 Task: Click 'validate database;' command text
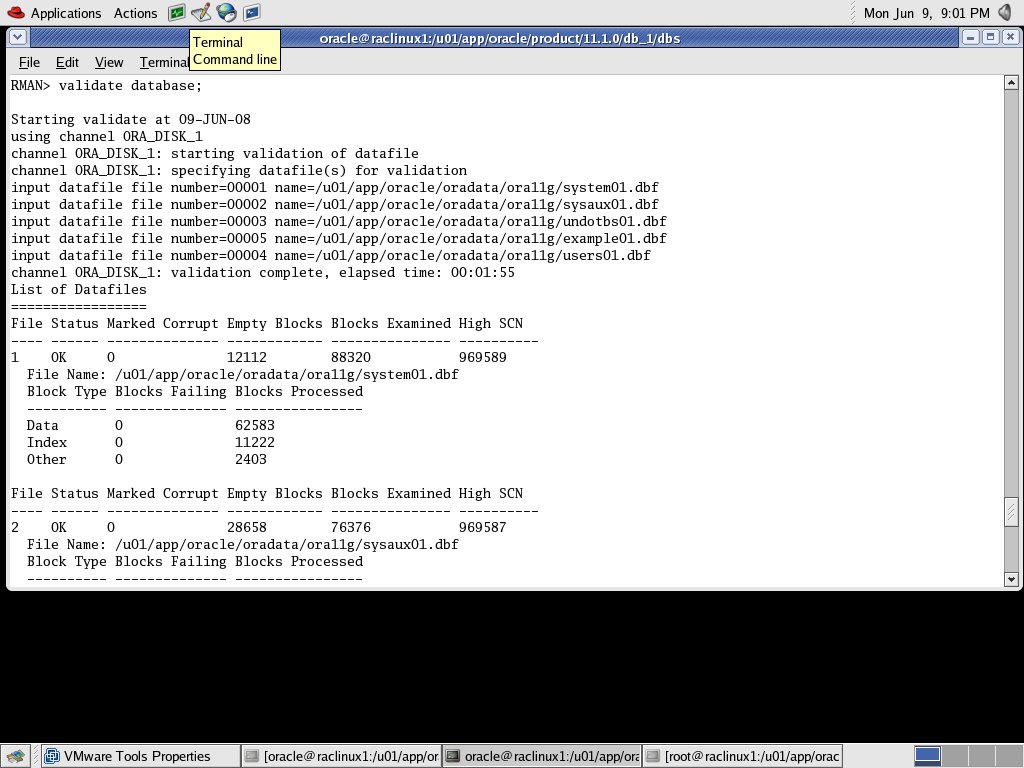pos(131,86)
